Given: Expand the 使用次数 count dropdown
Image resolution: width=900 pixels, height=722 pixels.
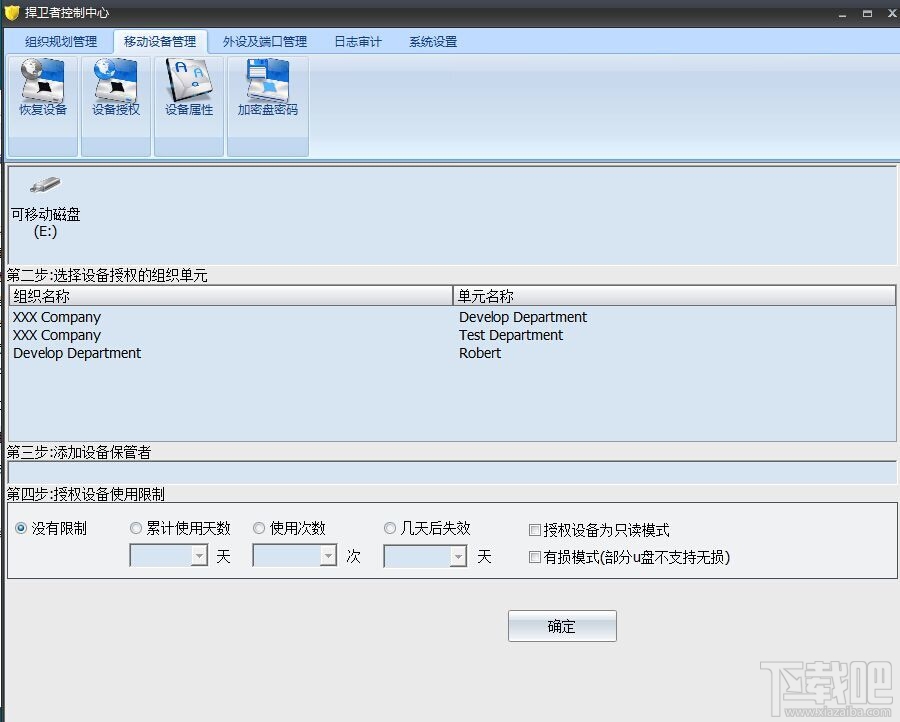Looking at the screenshot, I should tap(328, 556).
